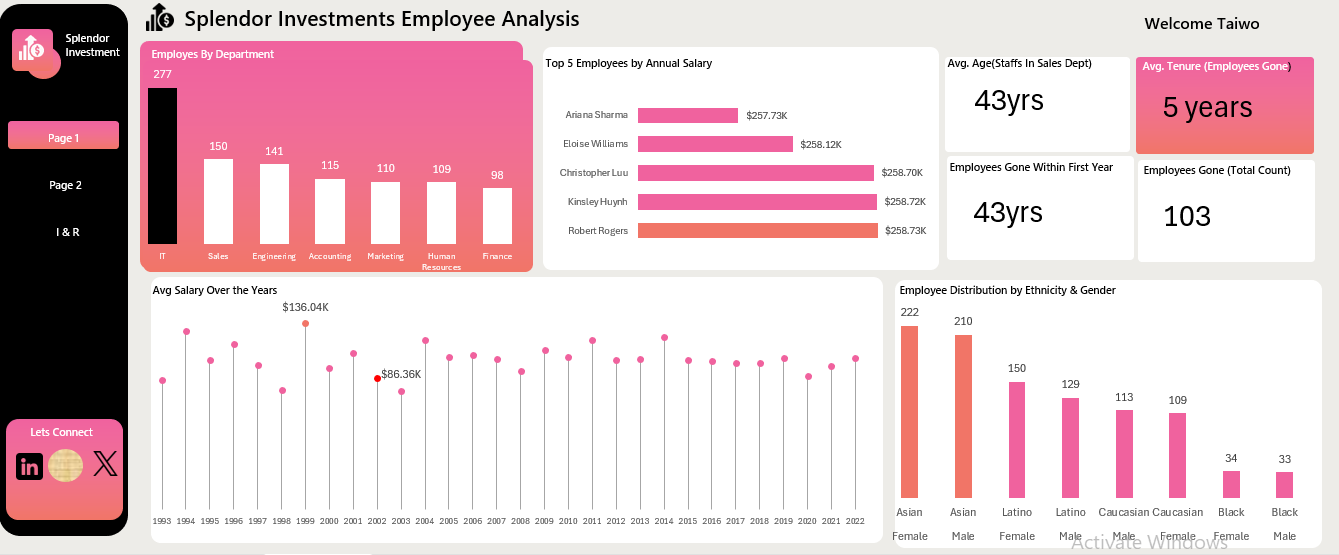Viewport: 1339px width, 555px height.
Task: Click the money-growth icon beside the dashboard title
Action: pos(160,18)
